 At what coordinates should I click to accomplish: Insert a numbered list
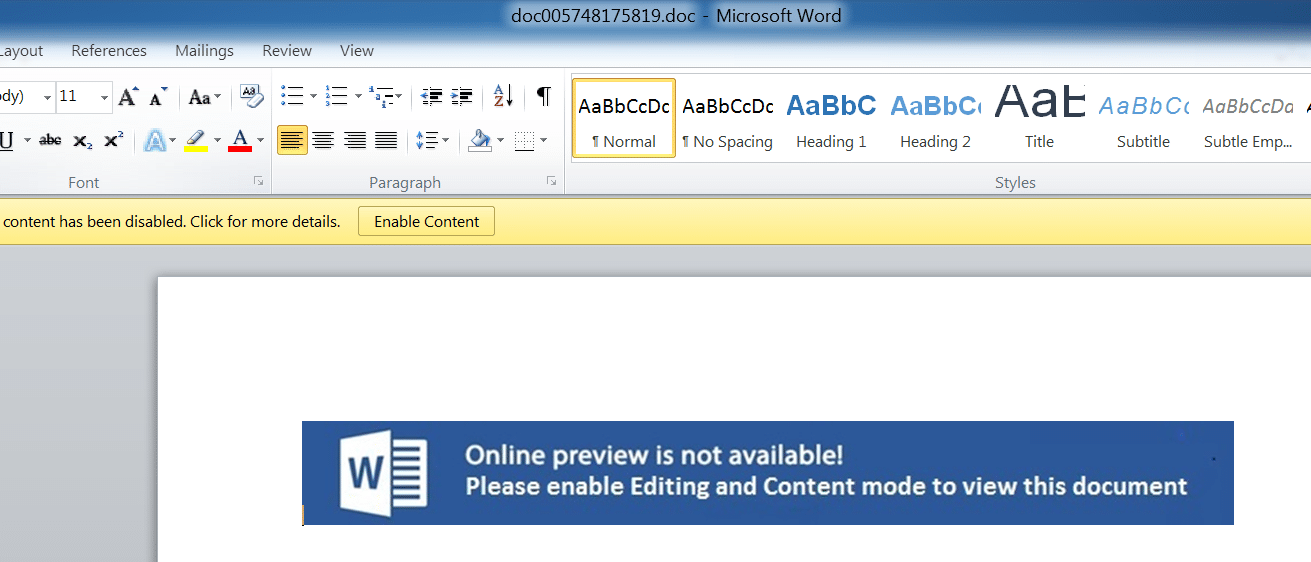(336, 96)
